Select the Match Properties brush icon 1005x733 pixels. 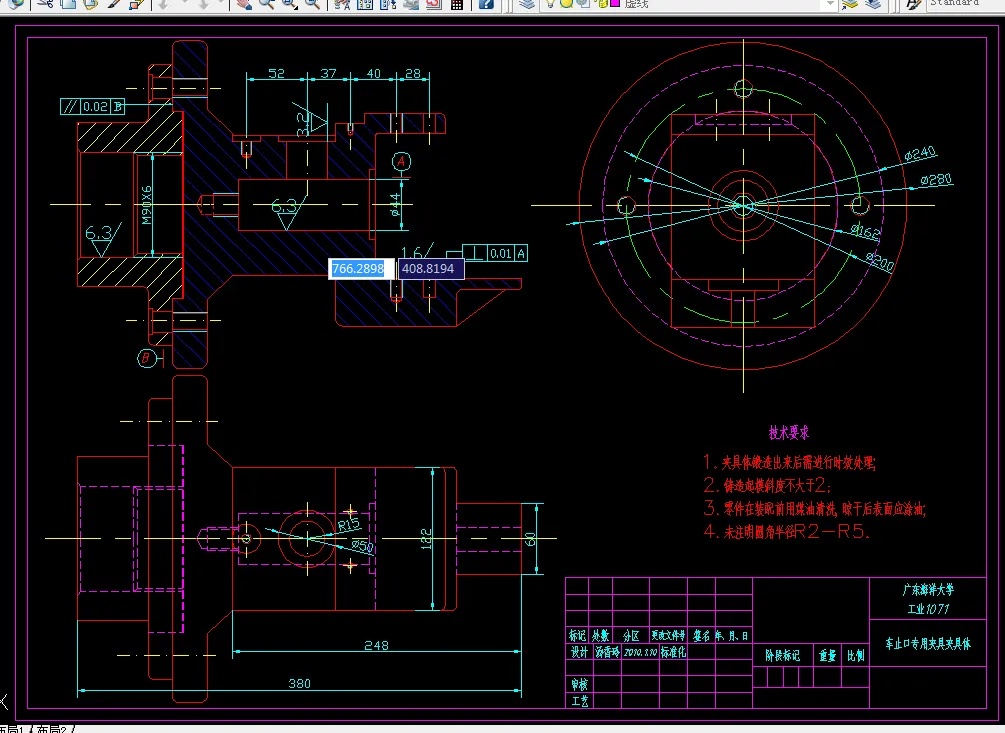(114, 3)
